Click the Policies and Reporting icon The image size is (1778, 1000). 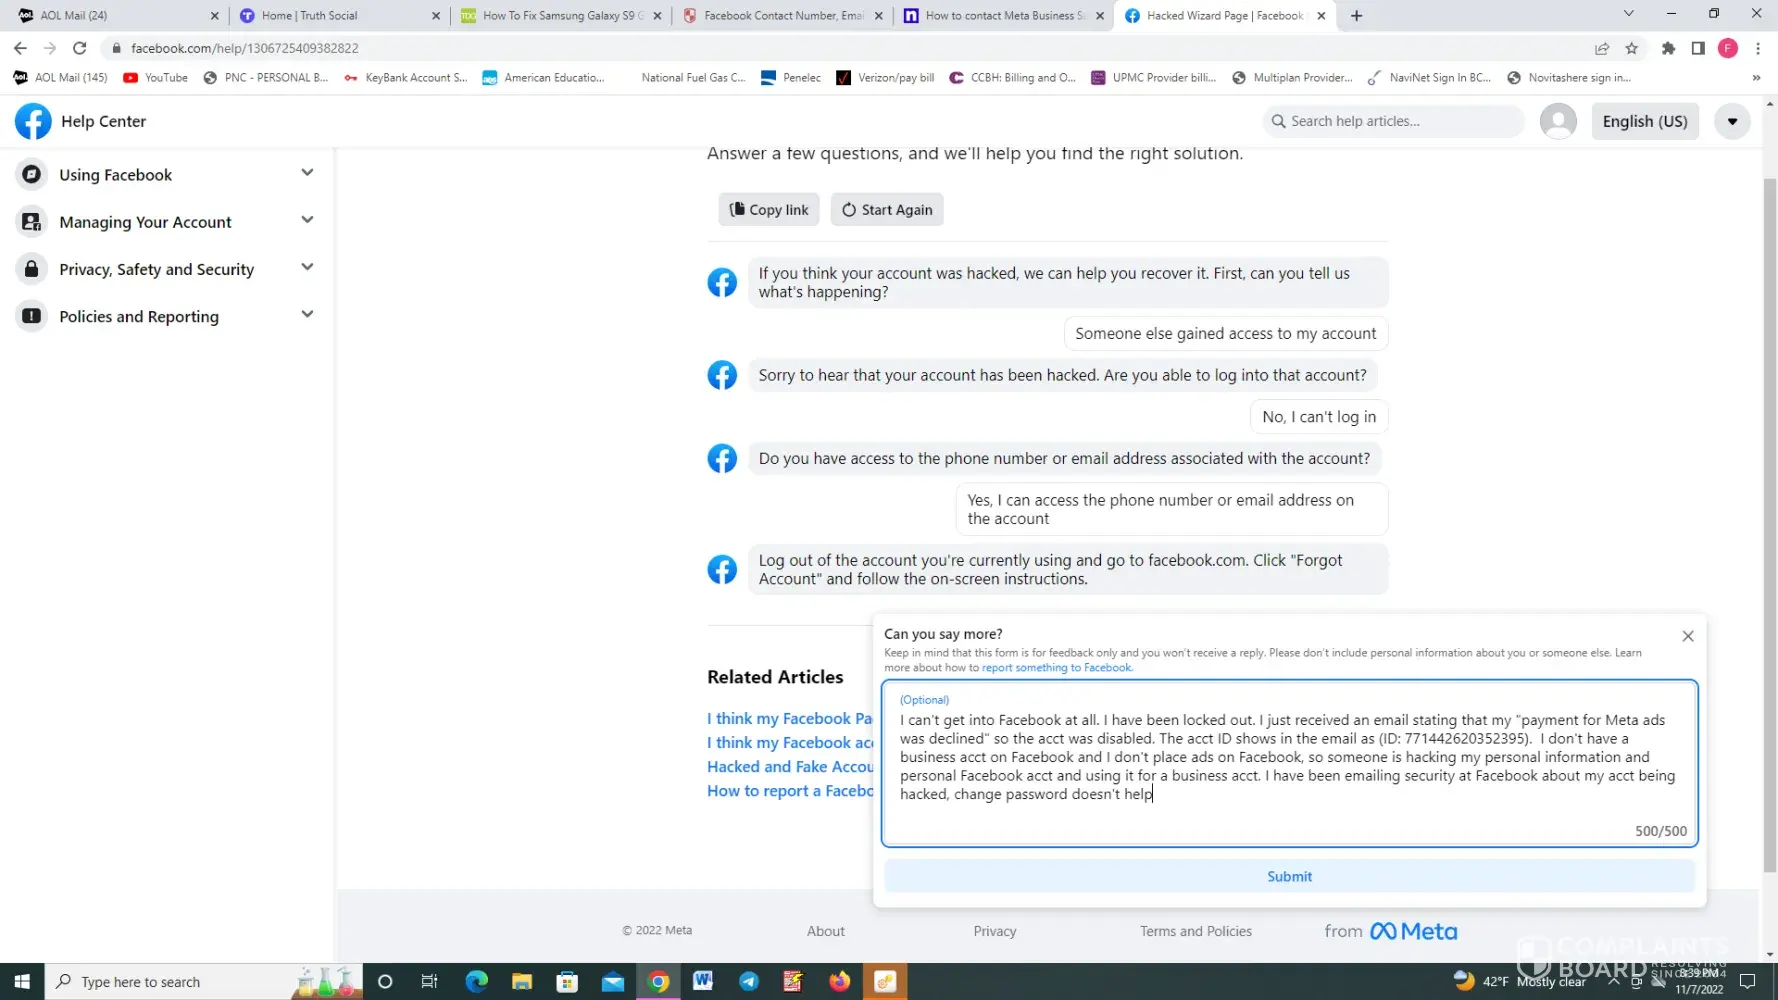pyautogui.click(x=32, y=316)
